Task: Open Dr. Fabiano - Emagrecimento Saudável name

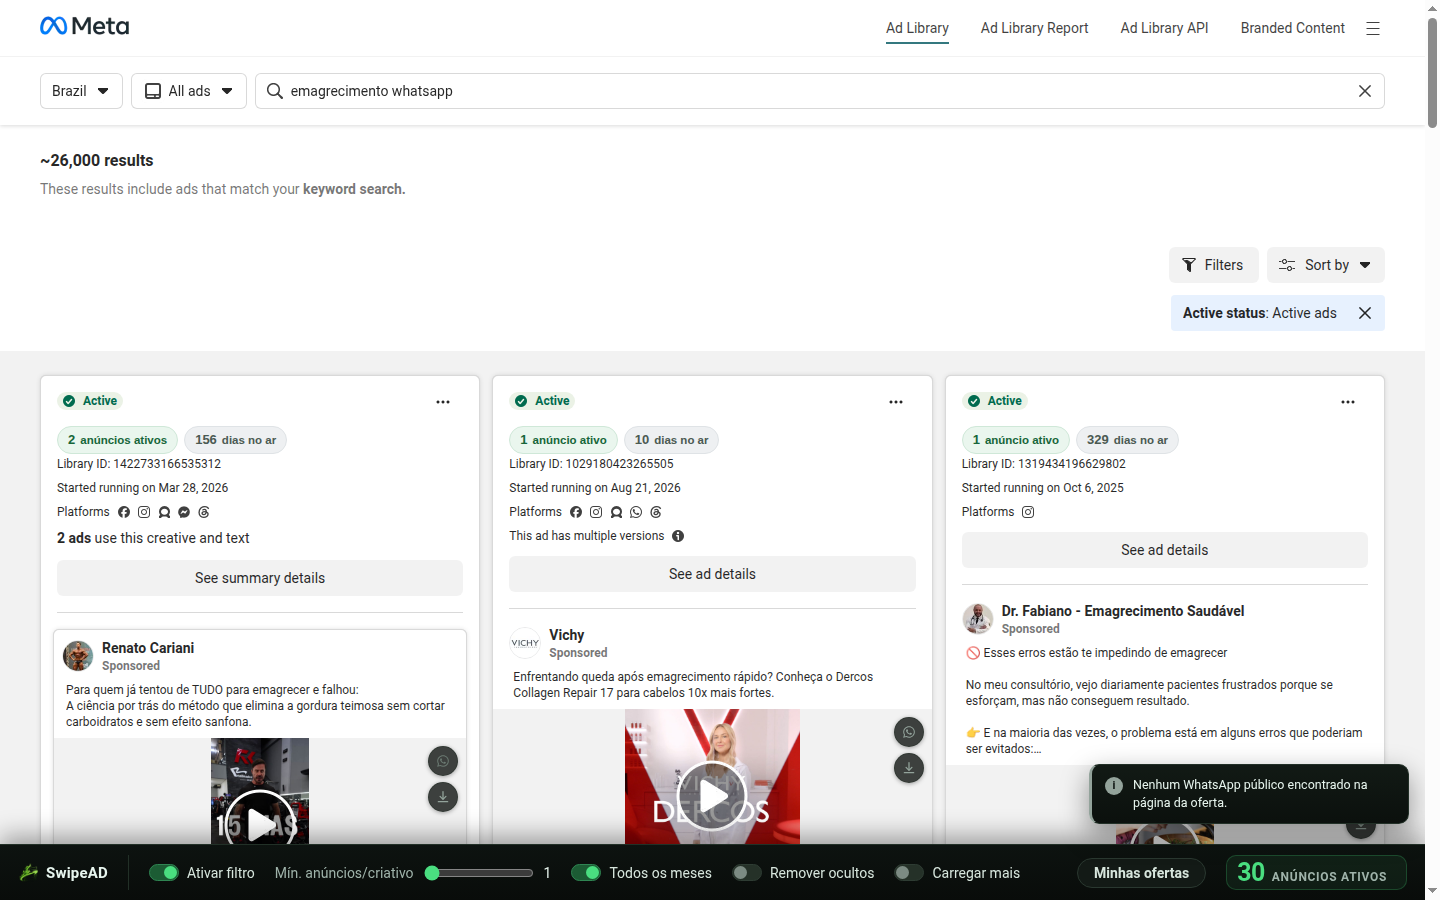Action: (x=1123, y=611)
